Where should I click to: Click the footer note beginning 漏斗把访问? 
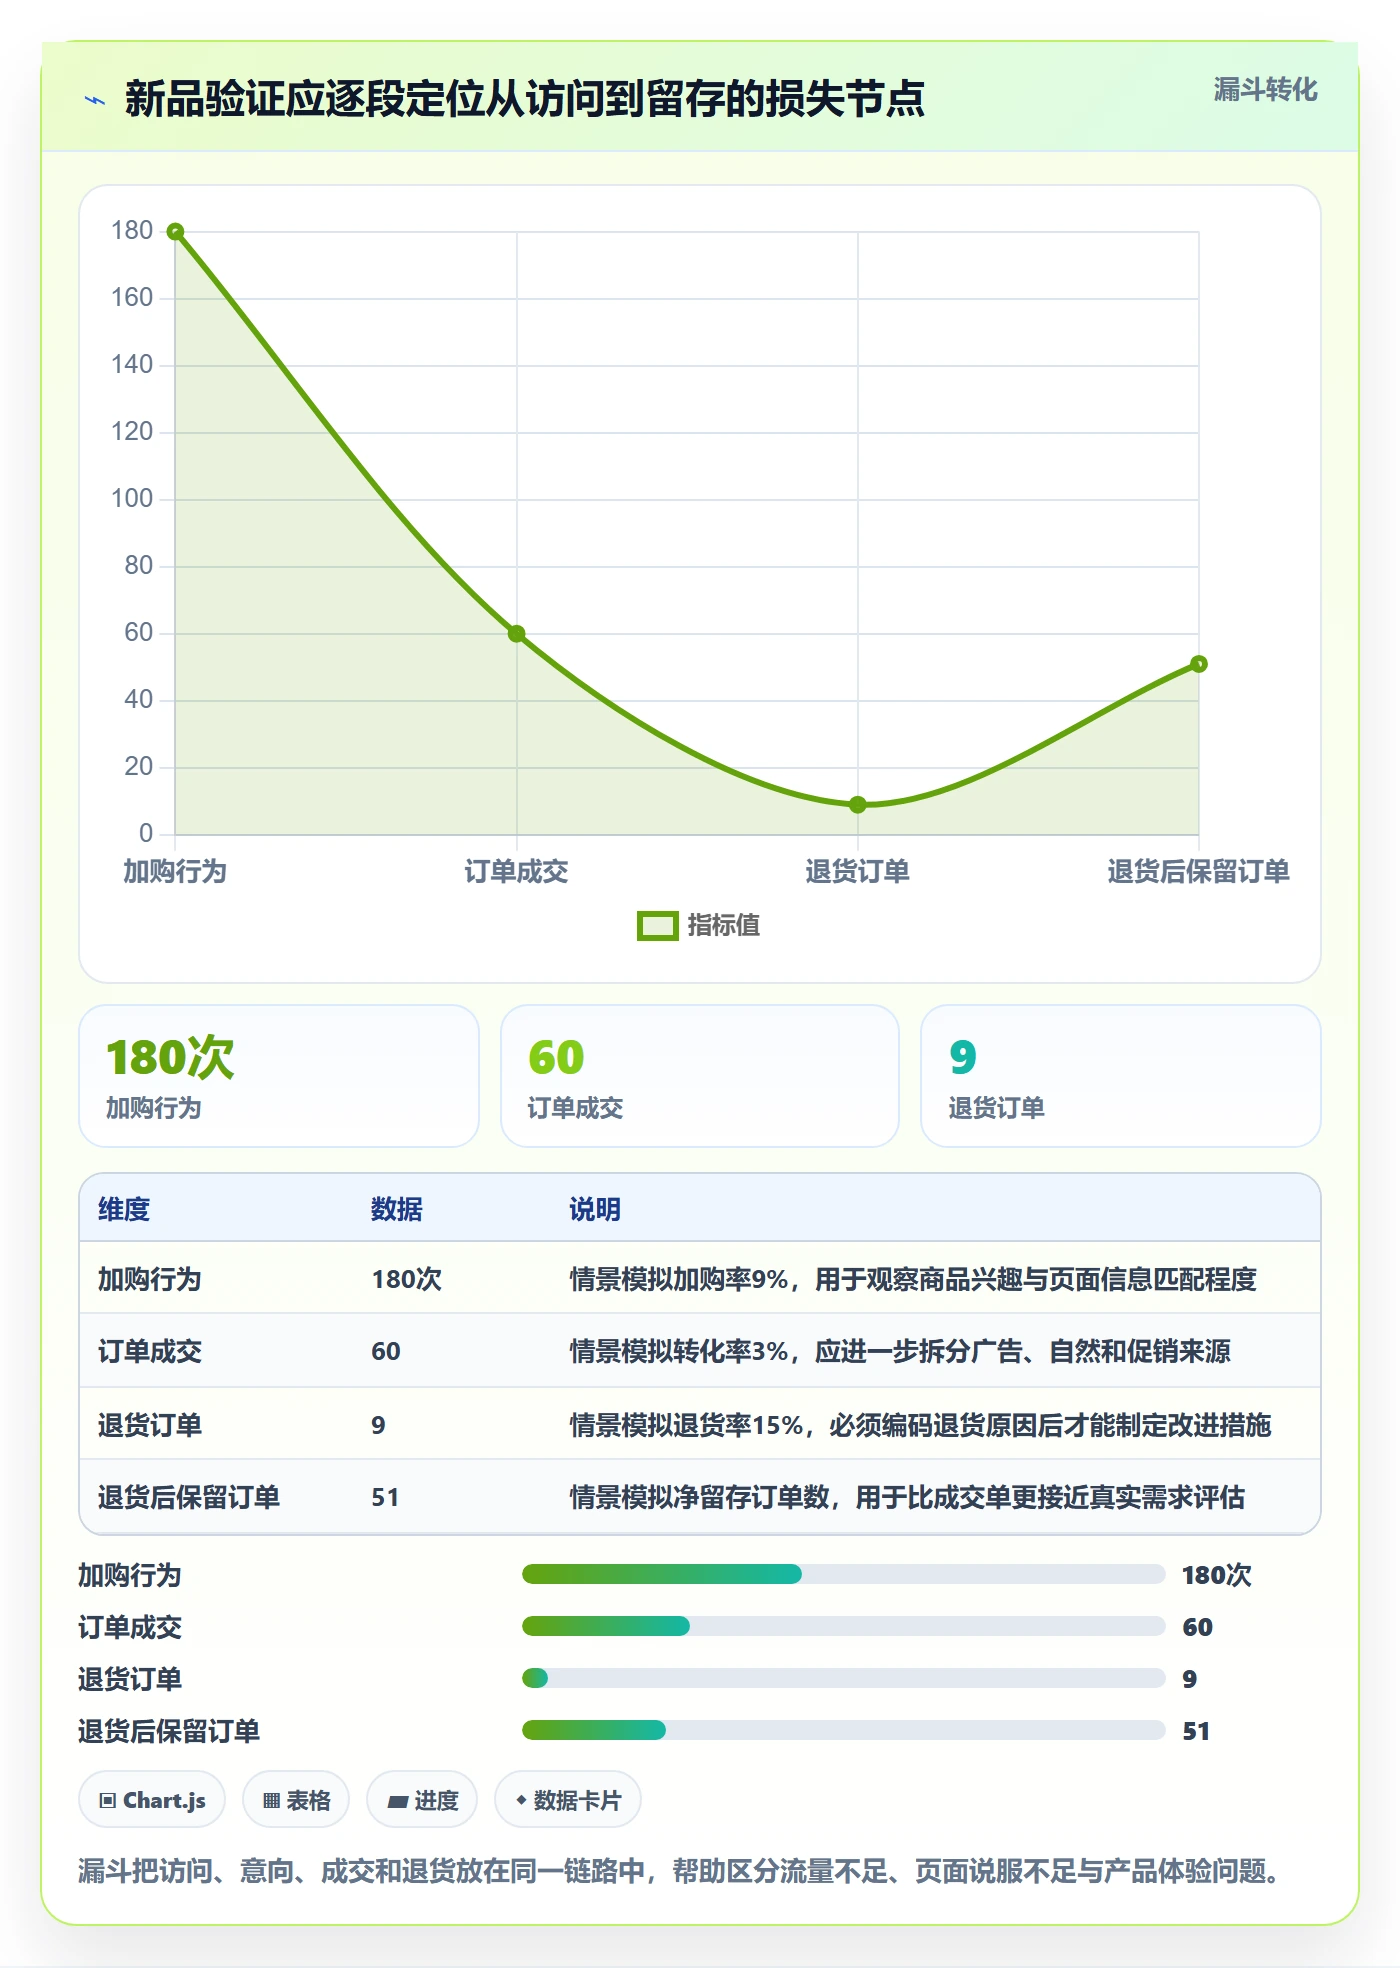pos(679,1871)
